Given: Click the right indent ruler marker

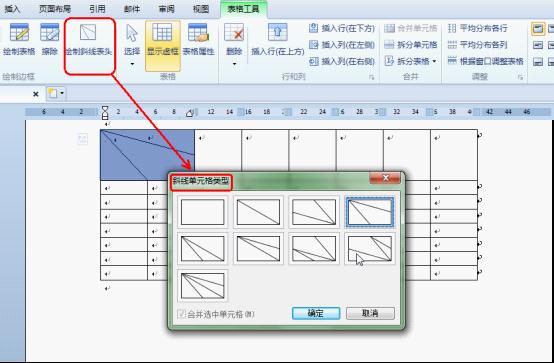Looking at the screenshot, I should pyautogui.click(x=190, y=113).
